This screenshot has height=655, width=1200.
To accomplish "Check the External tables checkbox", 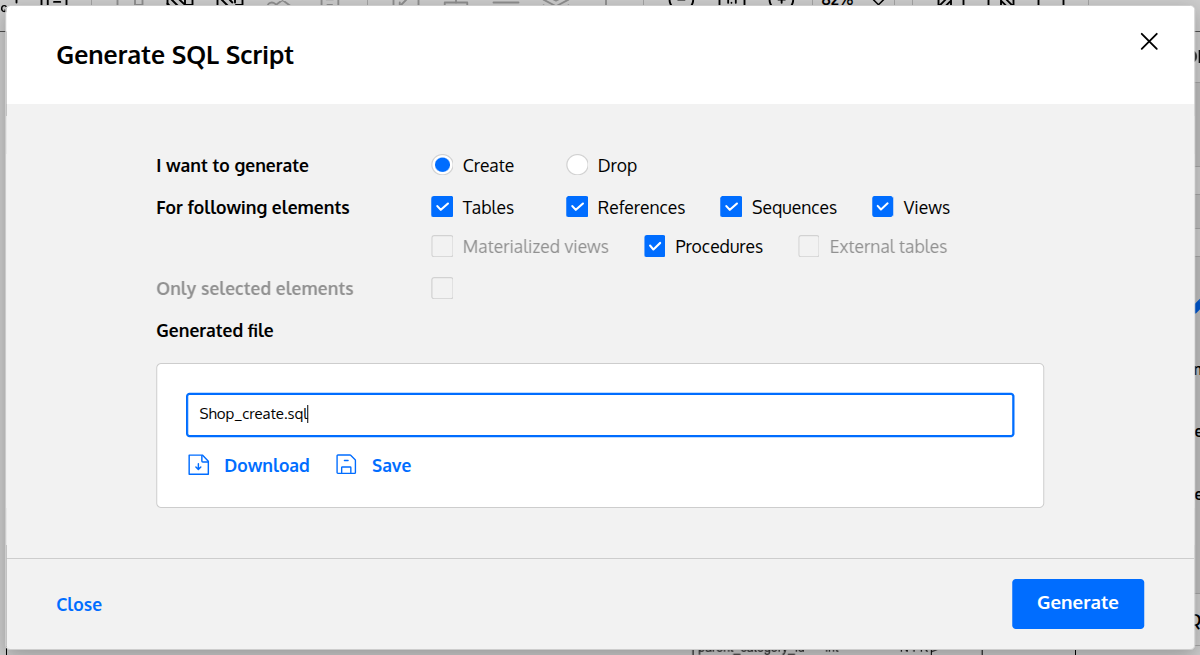I will click(x=809, y=246).
